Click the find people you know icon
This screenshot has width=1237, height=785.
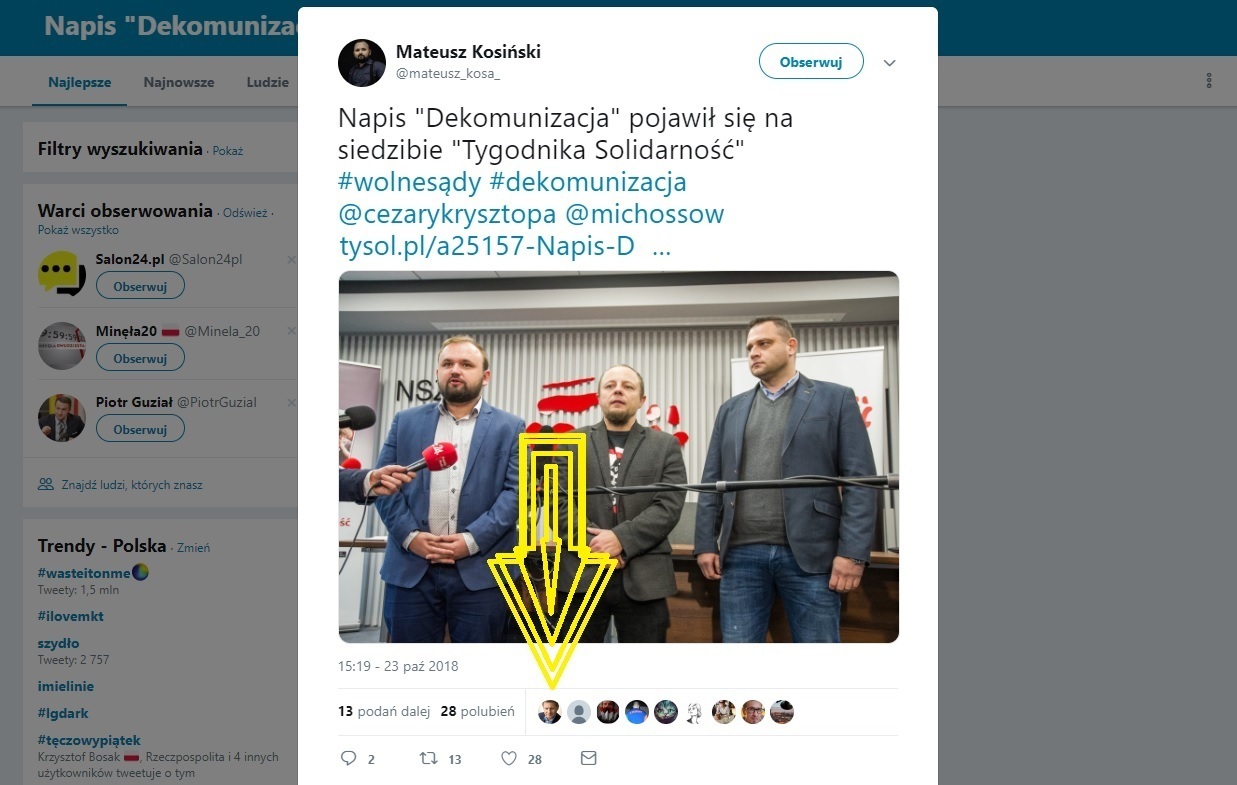click(45, 484)
